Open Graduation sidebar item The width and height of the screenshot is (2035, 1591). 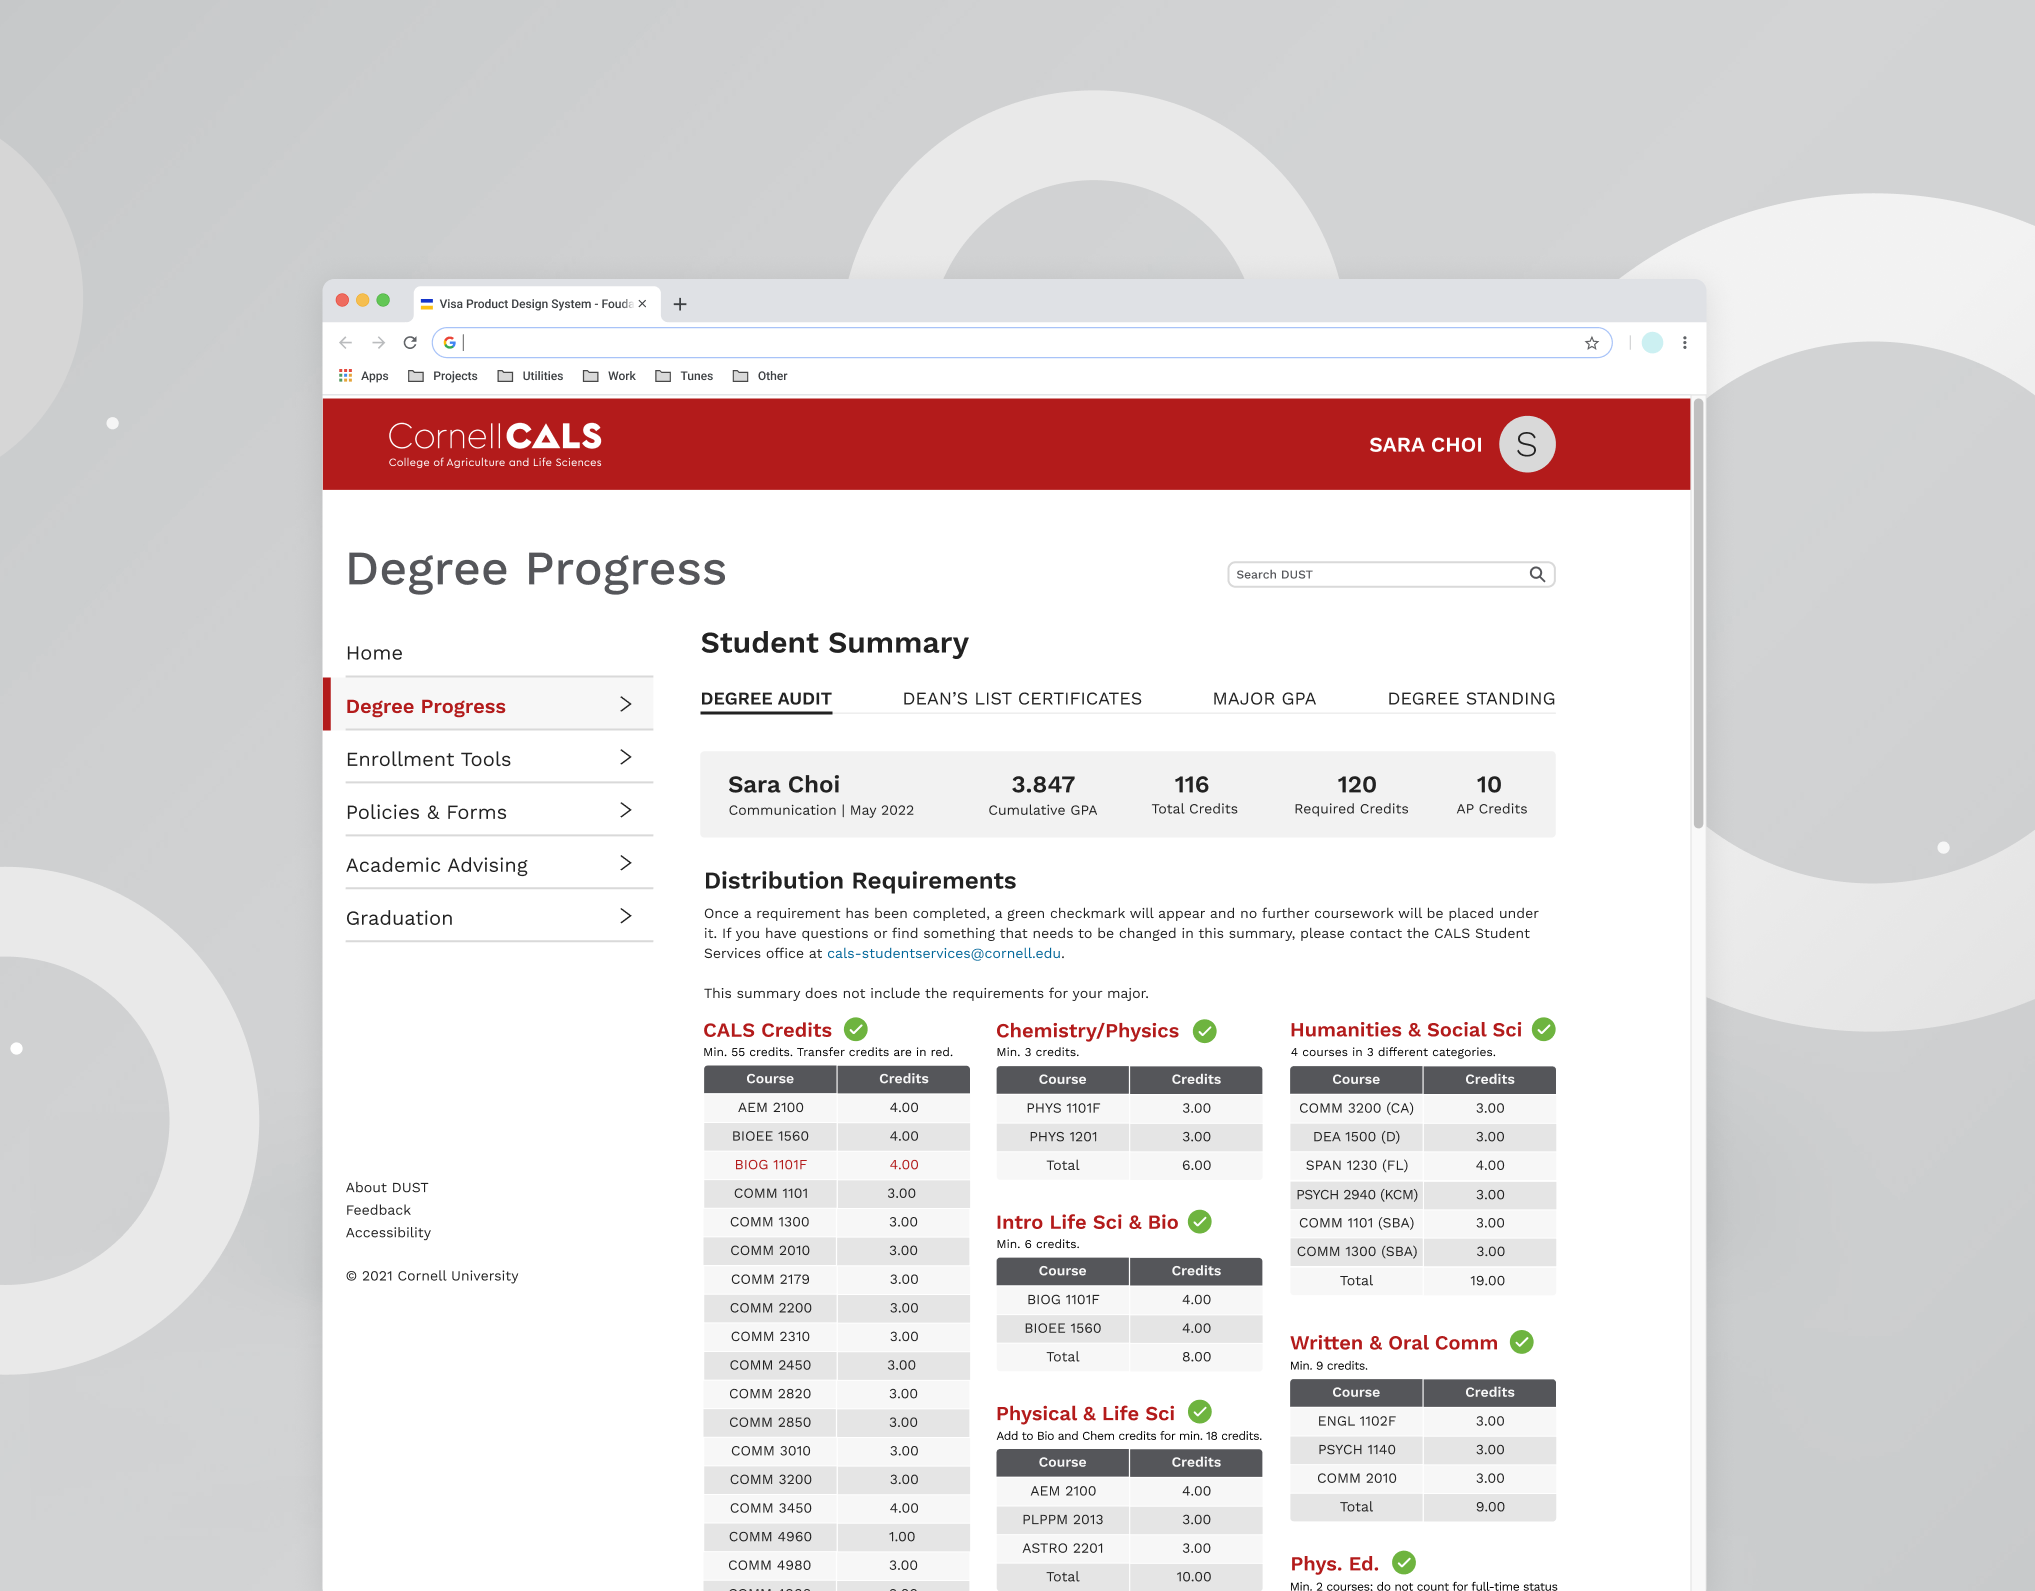499,917
